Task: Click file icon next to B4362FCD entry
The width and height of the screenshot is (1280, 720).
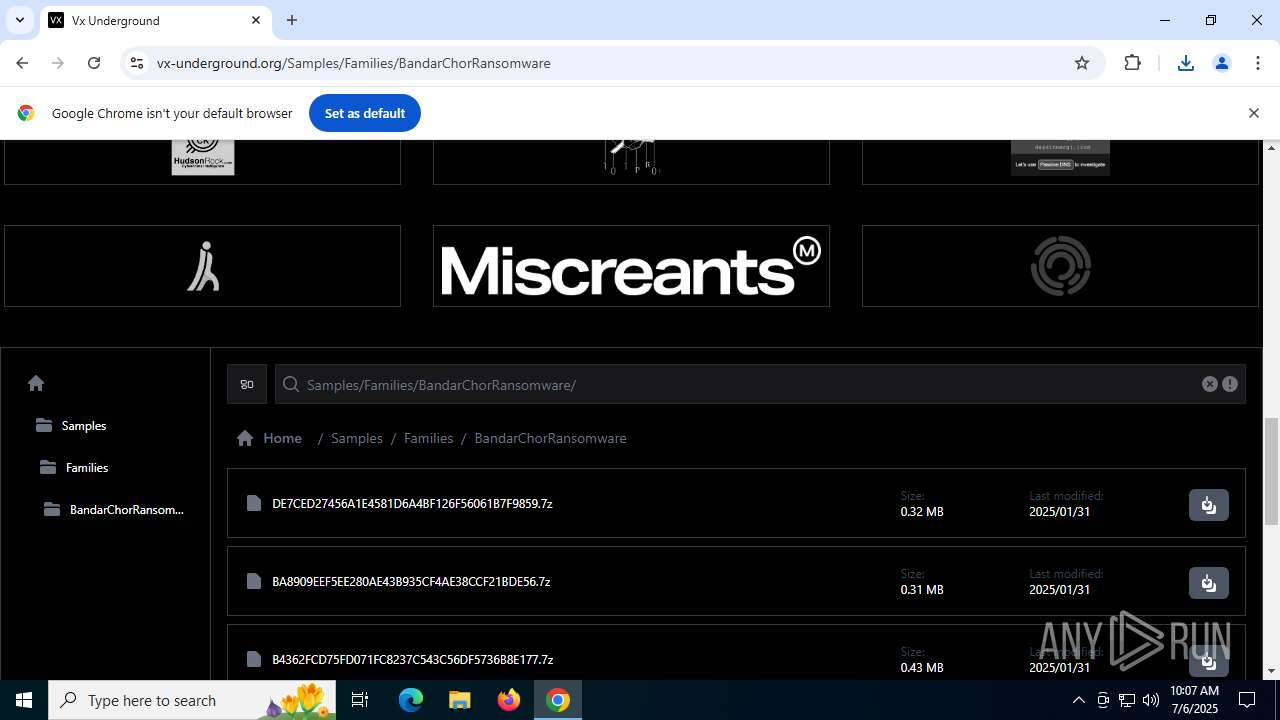Action: [254, 659]
